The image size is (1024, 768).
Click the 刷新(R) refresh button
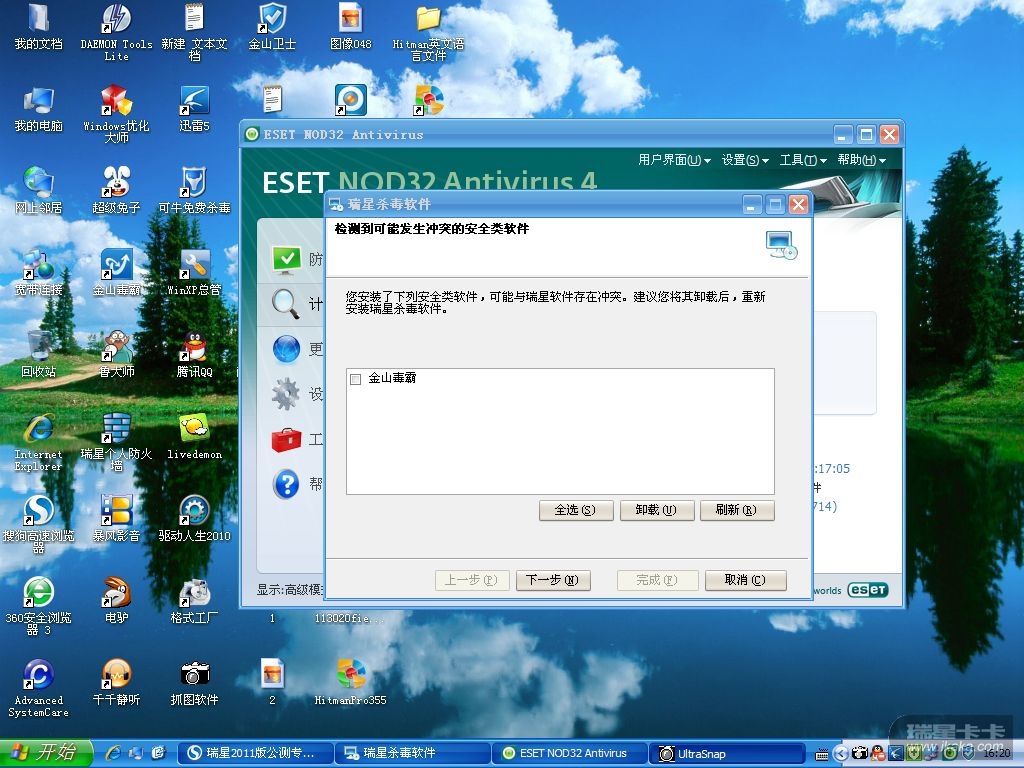coord(737,510)
